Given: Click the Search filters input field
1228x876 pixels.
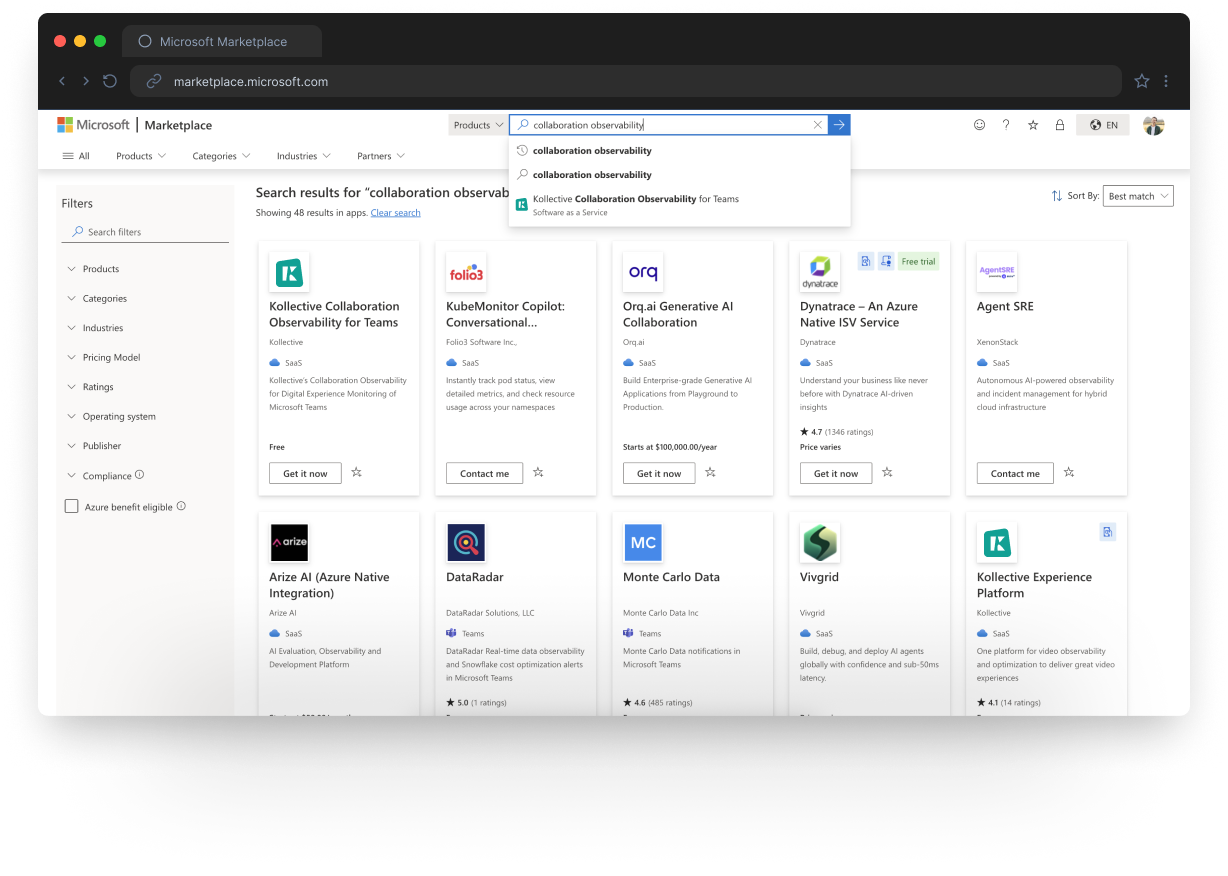Looking at the screenshot, I should click(x=145, y=232).
